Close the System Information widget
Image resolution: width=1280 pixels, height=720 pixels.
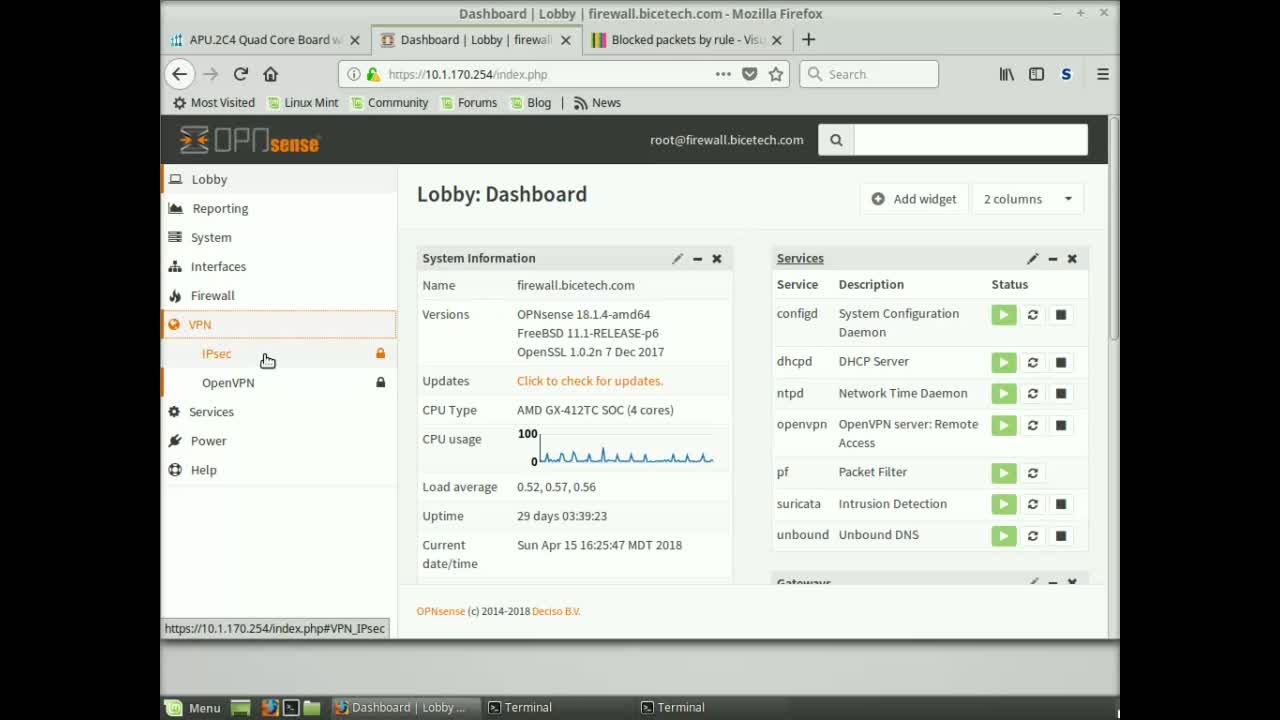coord(717,258)
